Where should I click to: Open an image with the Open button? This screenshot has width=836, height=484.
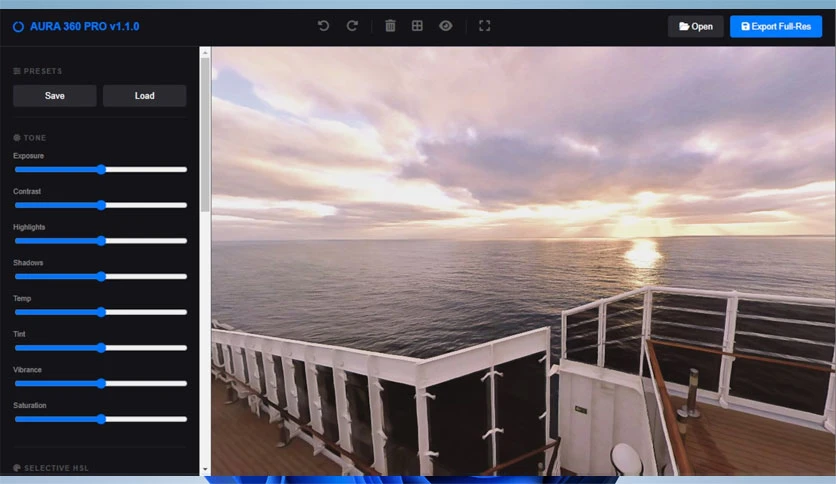click(x=696, y=26)
